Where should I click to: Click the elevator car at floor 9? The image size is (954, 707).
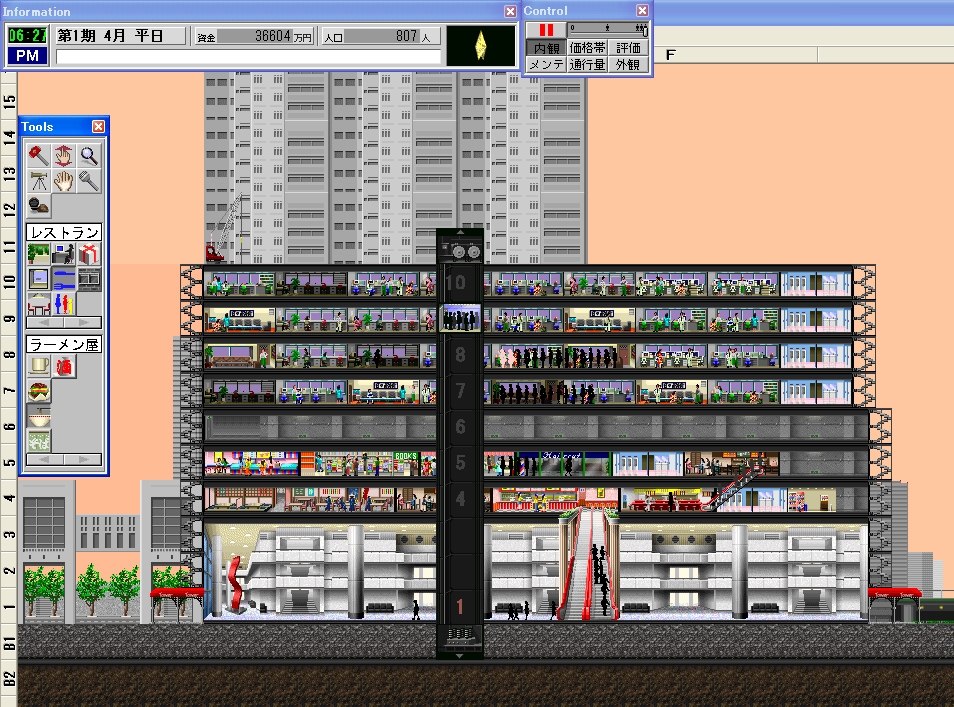(461, 318)
